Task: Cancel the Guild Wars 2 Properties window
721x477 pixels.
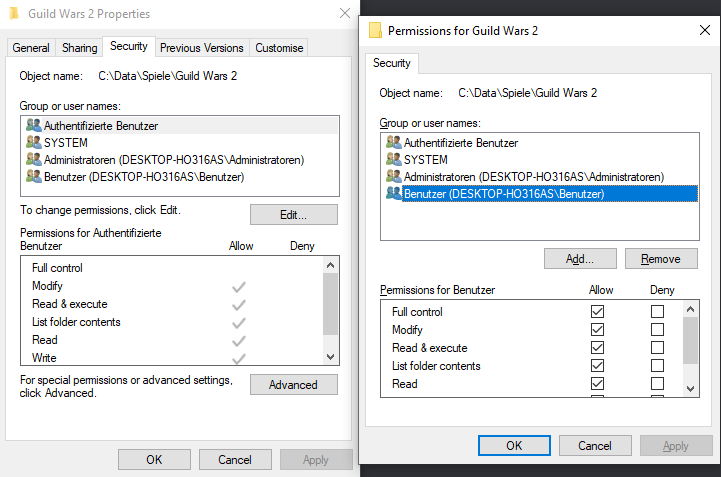Action: (235, 460)
